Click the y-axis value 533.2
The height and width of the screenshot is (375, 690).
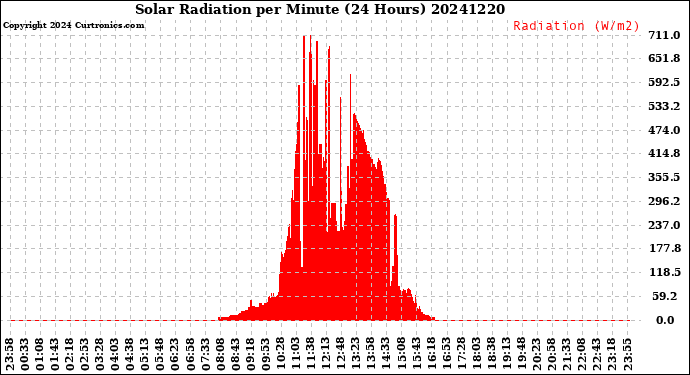click(x=664, y=107)
